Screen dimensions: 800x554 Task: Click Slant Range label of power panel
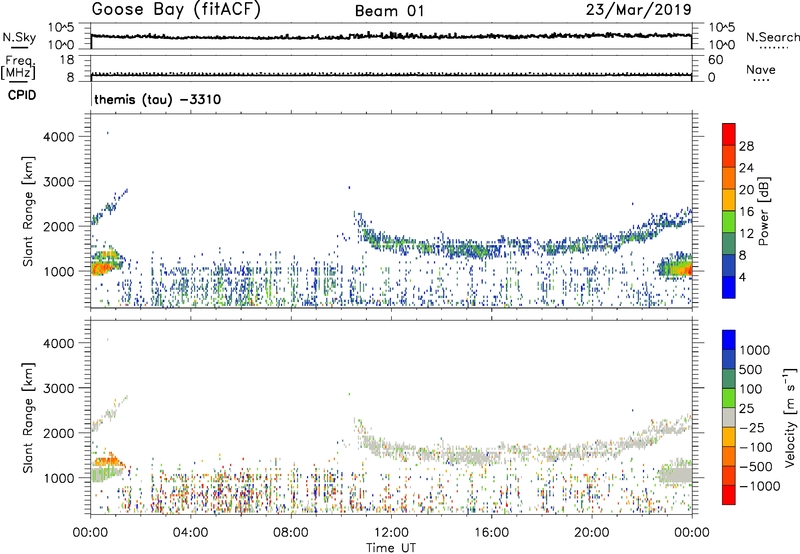(x=28, y=211)
